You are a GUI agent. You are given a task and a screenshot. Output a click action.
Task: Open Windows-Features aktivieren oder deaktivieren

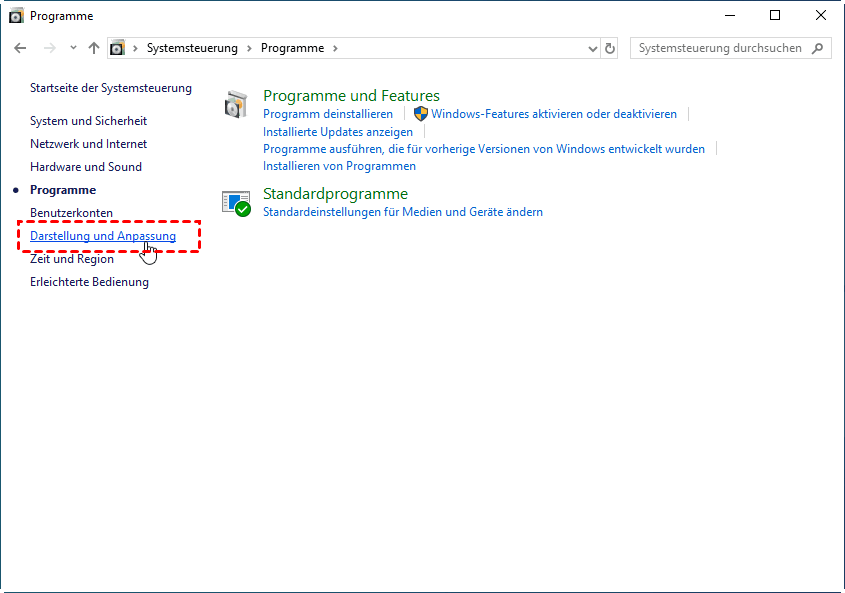554,114
